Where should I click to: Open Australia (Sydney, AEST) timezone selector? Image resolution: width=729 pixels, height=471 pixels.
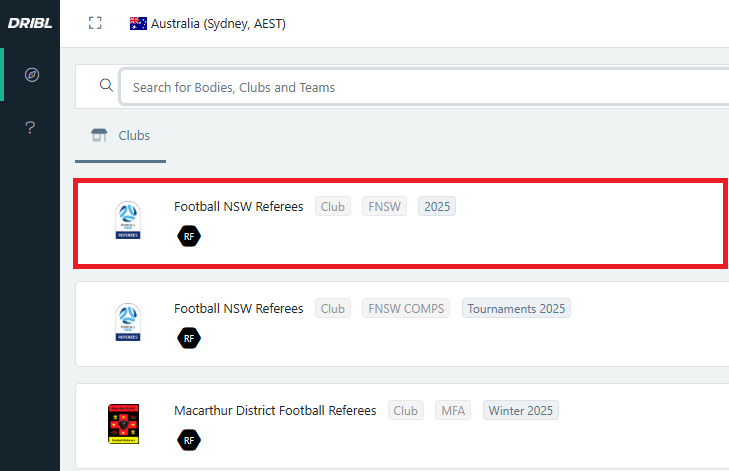(x=218, y=23)
